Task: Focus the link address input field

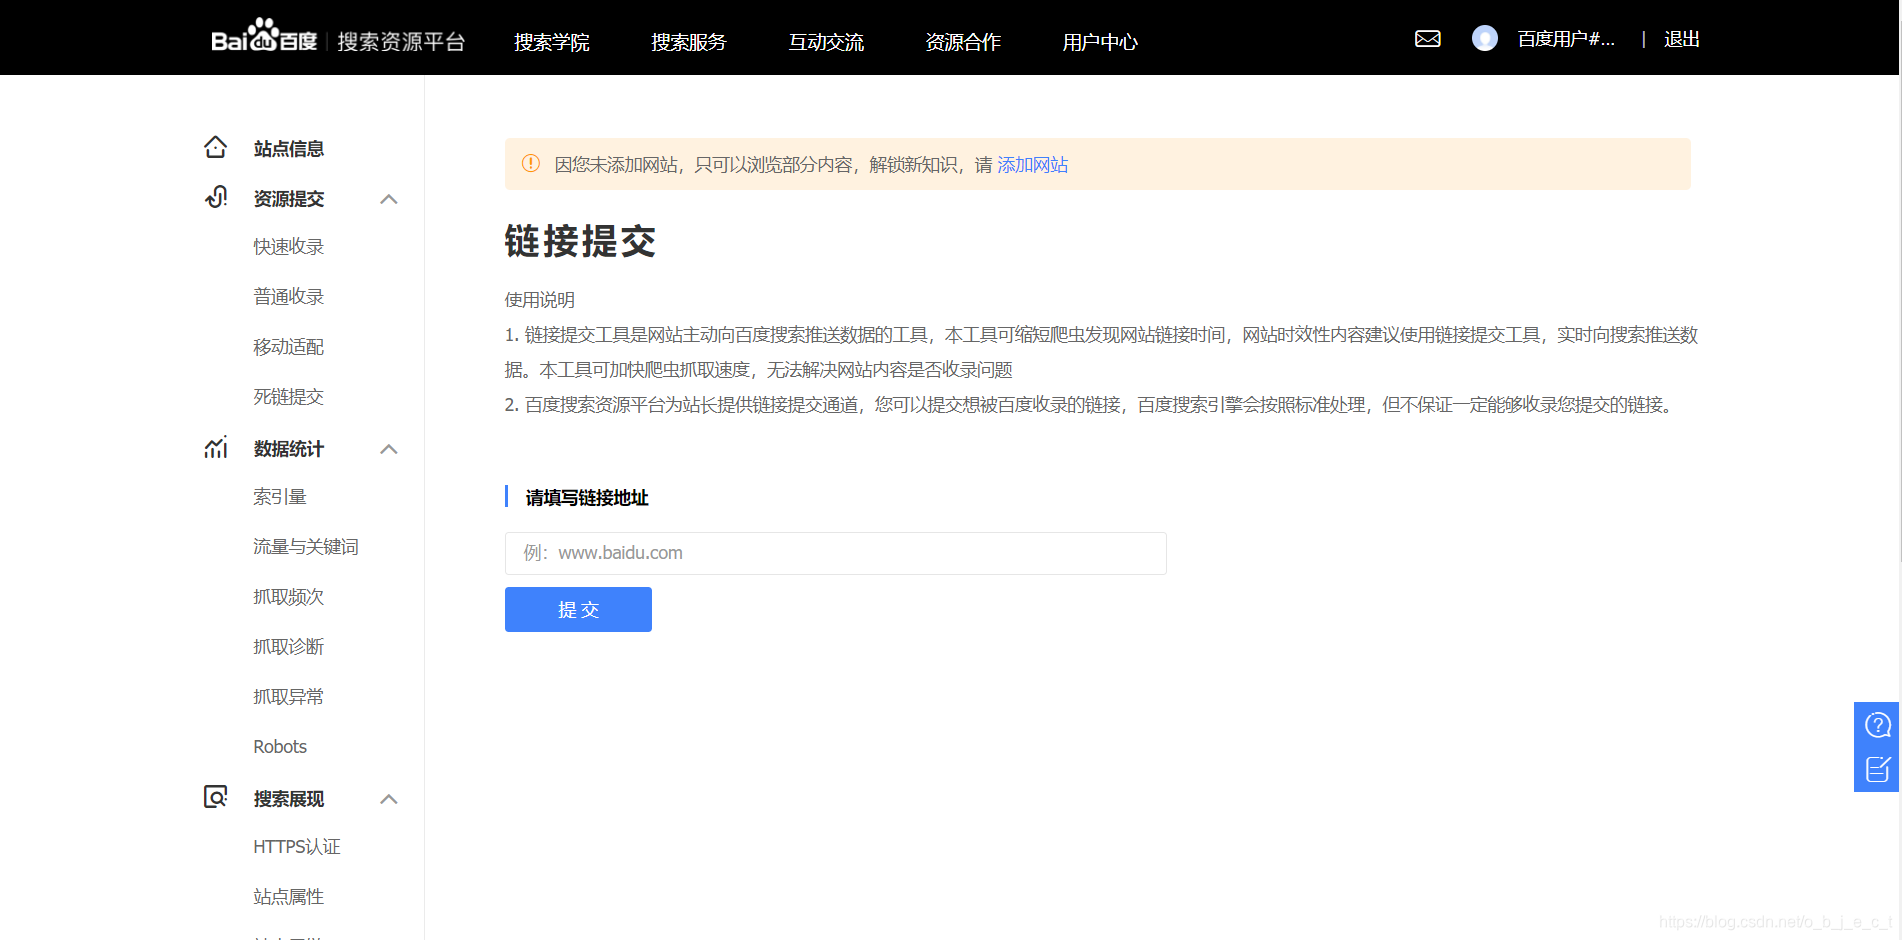Action: click(836, 553)
